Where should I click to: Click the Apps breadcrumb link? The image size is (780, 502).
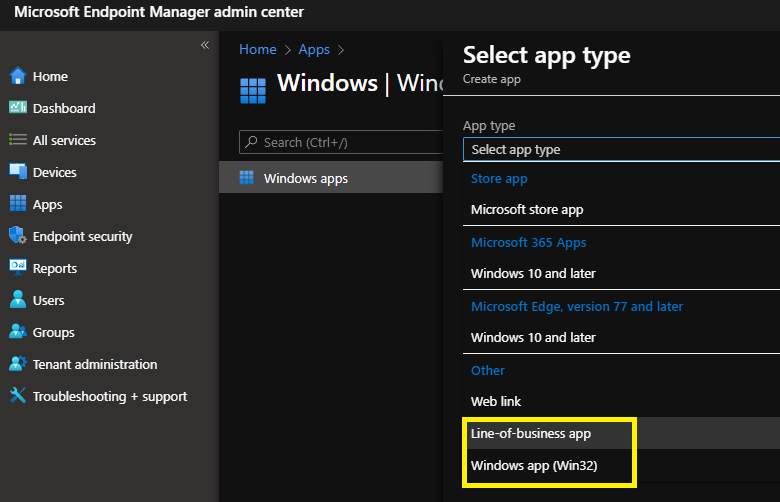pyautogui.click(x=314, y=49)
